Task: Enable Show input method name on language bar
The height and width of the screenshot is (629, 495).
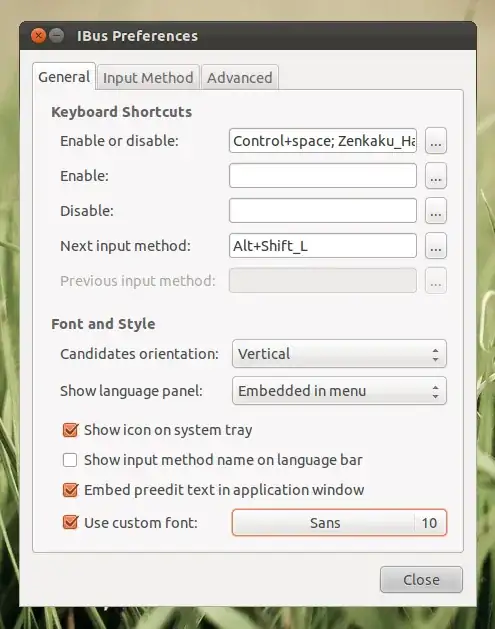Action: tap(70, 460)
